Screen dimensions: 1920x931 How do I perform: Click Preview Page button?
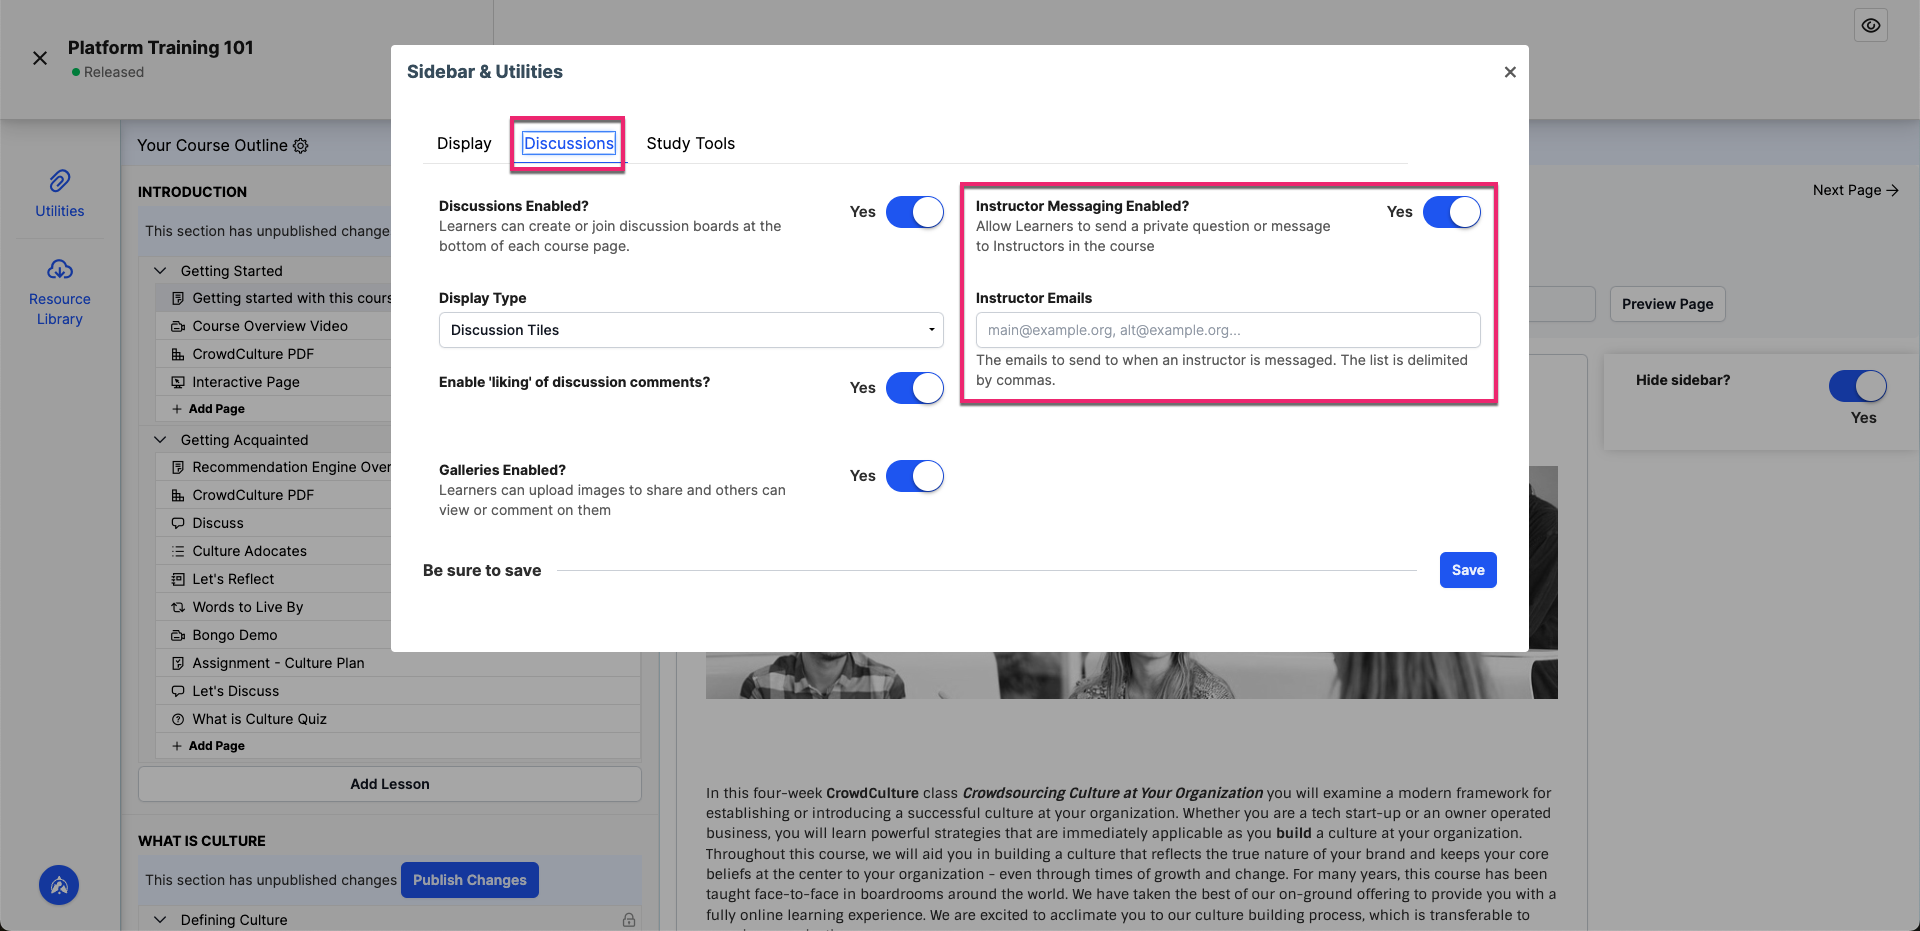[1668, 304]
